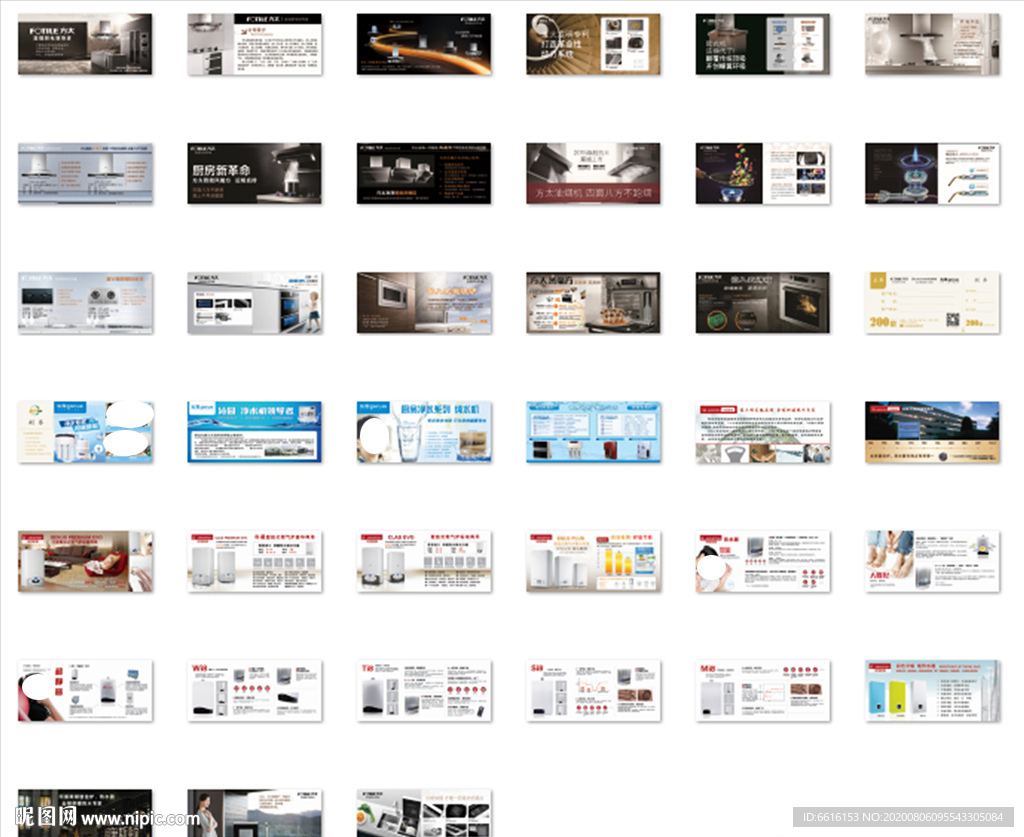Open the dark oven with roast chicken page
Viewport: 1024px width, 837px height.
[763, 303]
